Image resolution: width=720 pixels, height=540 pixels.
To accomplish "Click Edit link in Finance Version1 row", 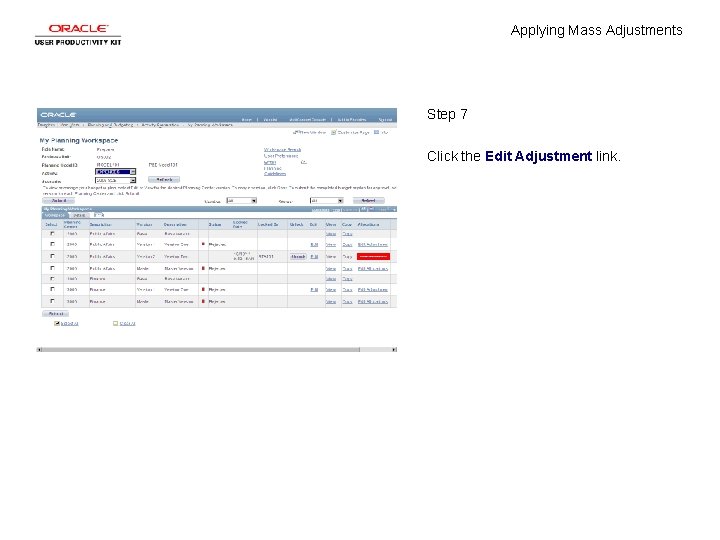I will pos(314,290).
